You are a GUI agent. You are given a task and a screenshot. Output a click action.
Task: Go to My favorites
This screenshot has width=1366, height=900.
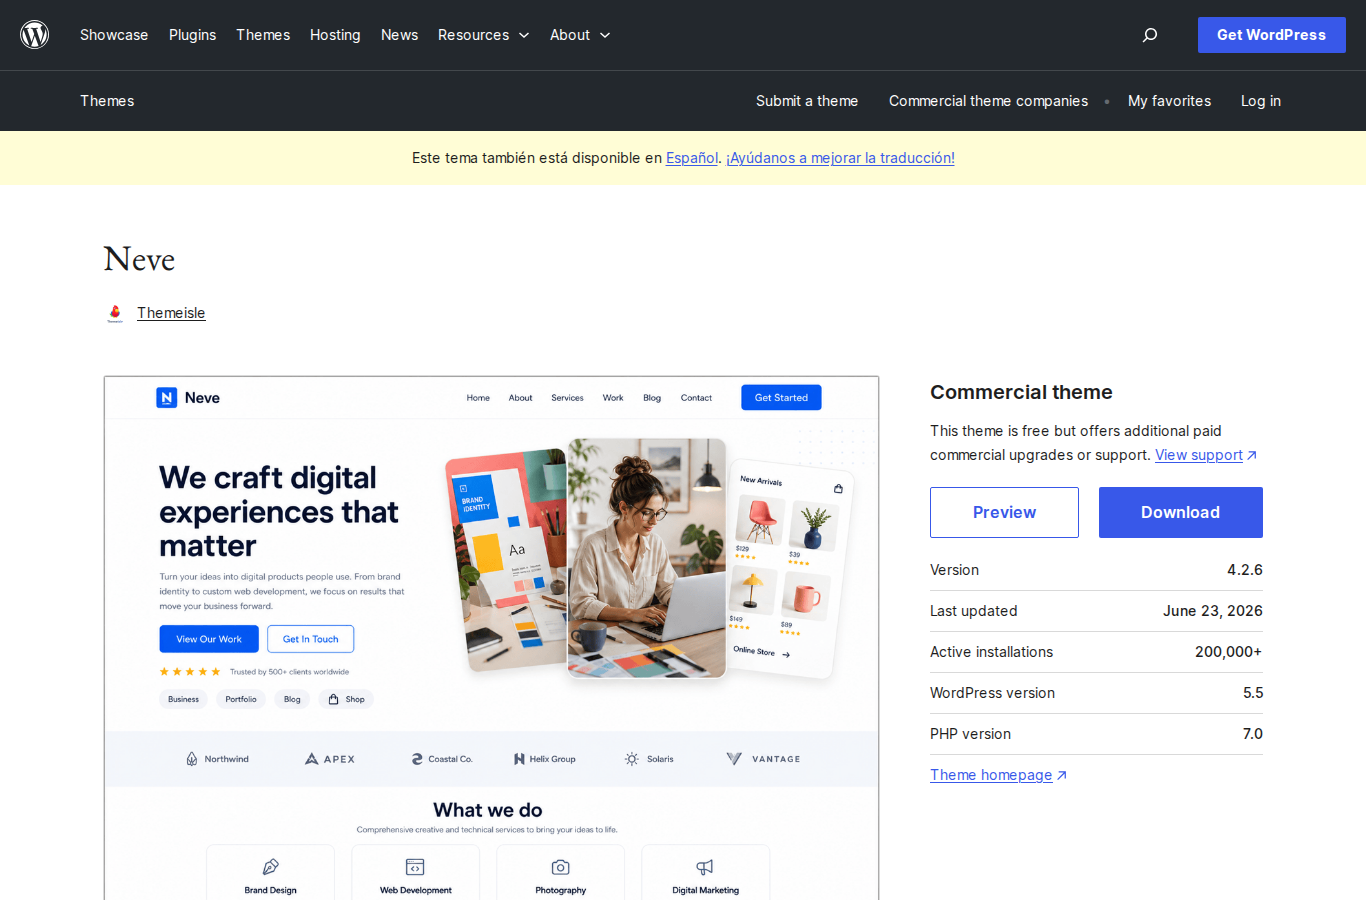click(1169, 101)
